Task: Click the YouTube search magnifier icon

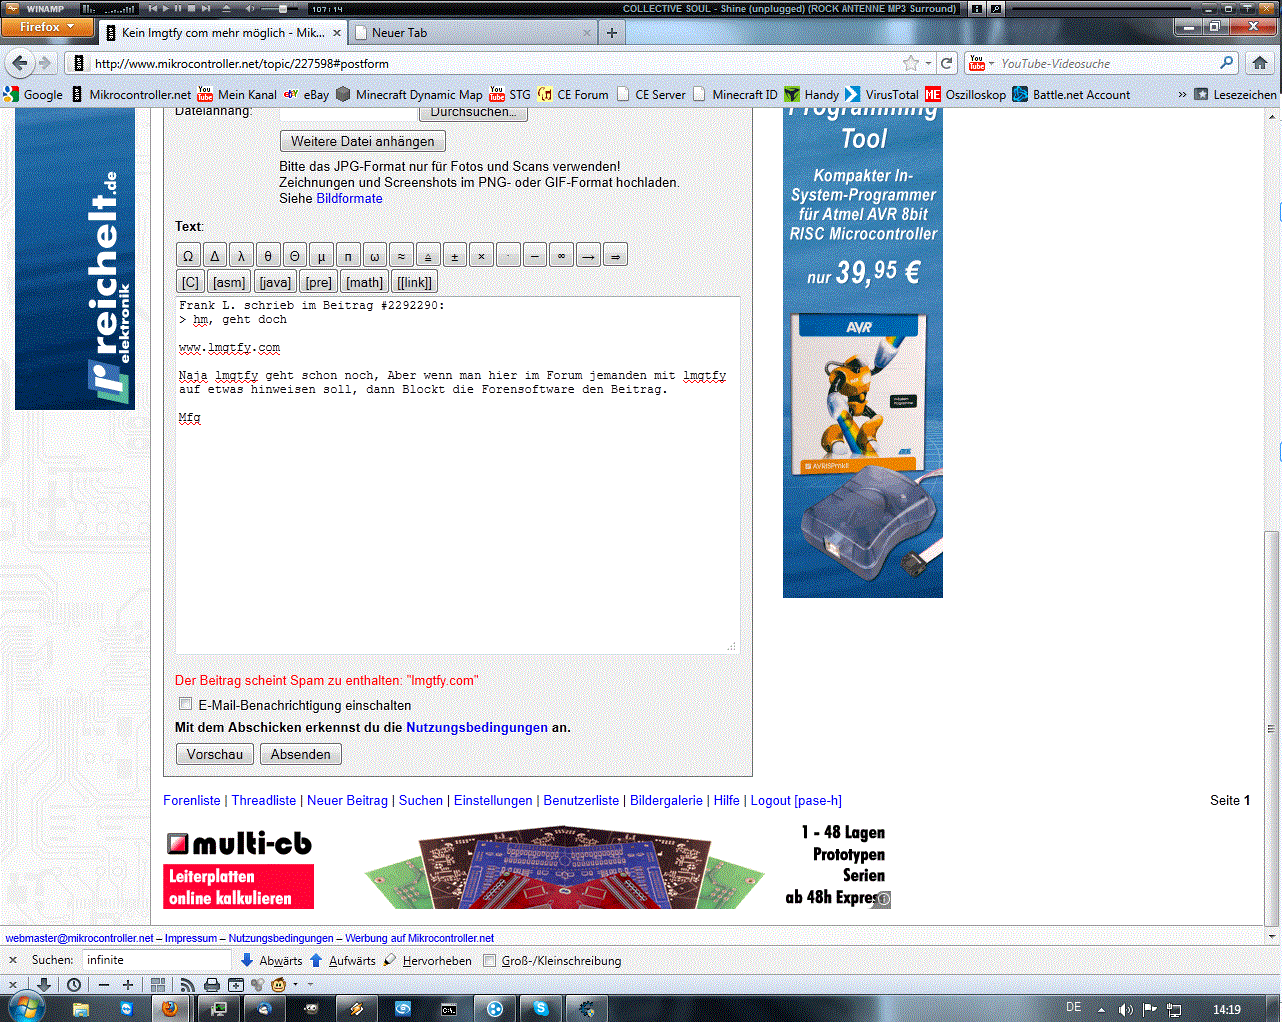Action: pyautogui.click(x=1227, y=63)
